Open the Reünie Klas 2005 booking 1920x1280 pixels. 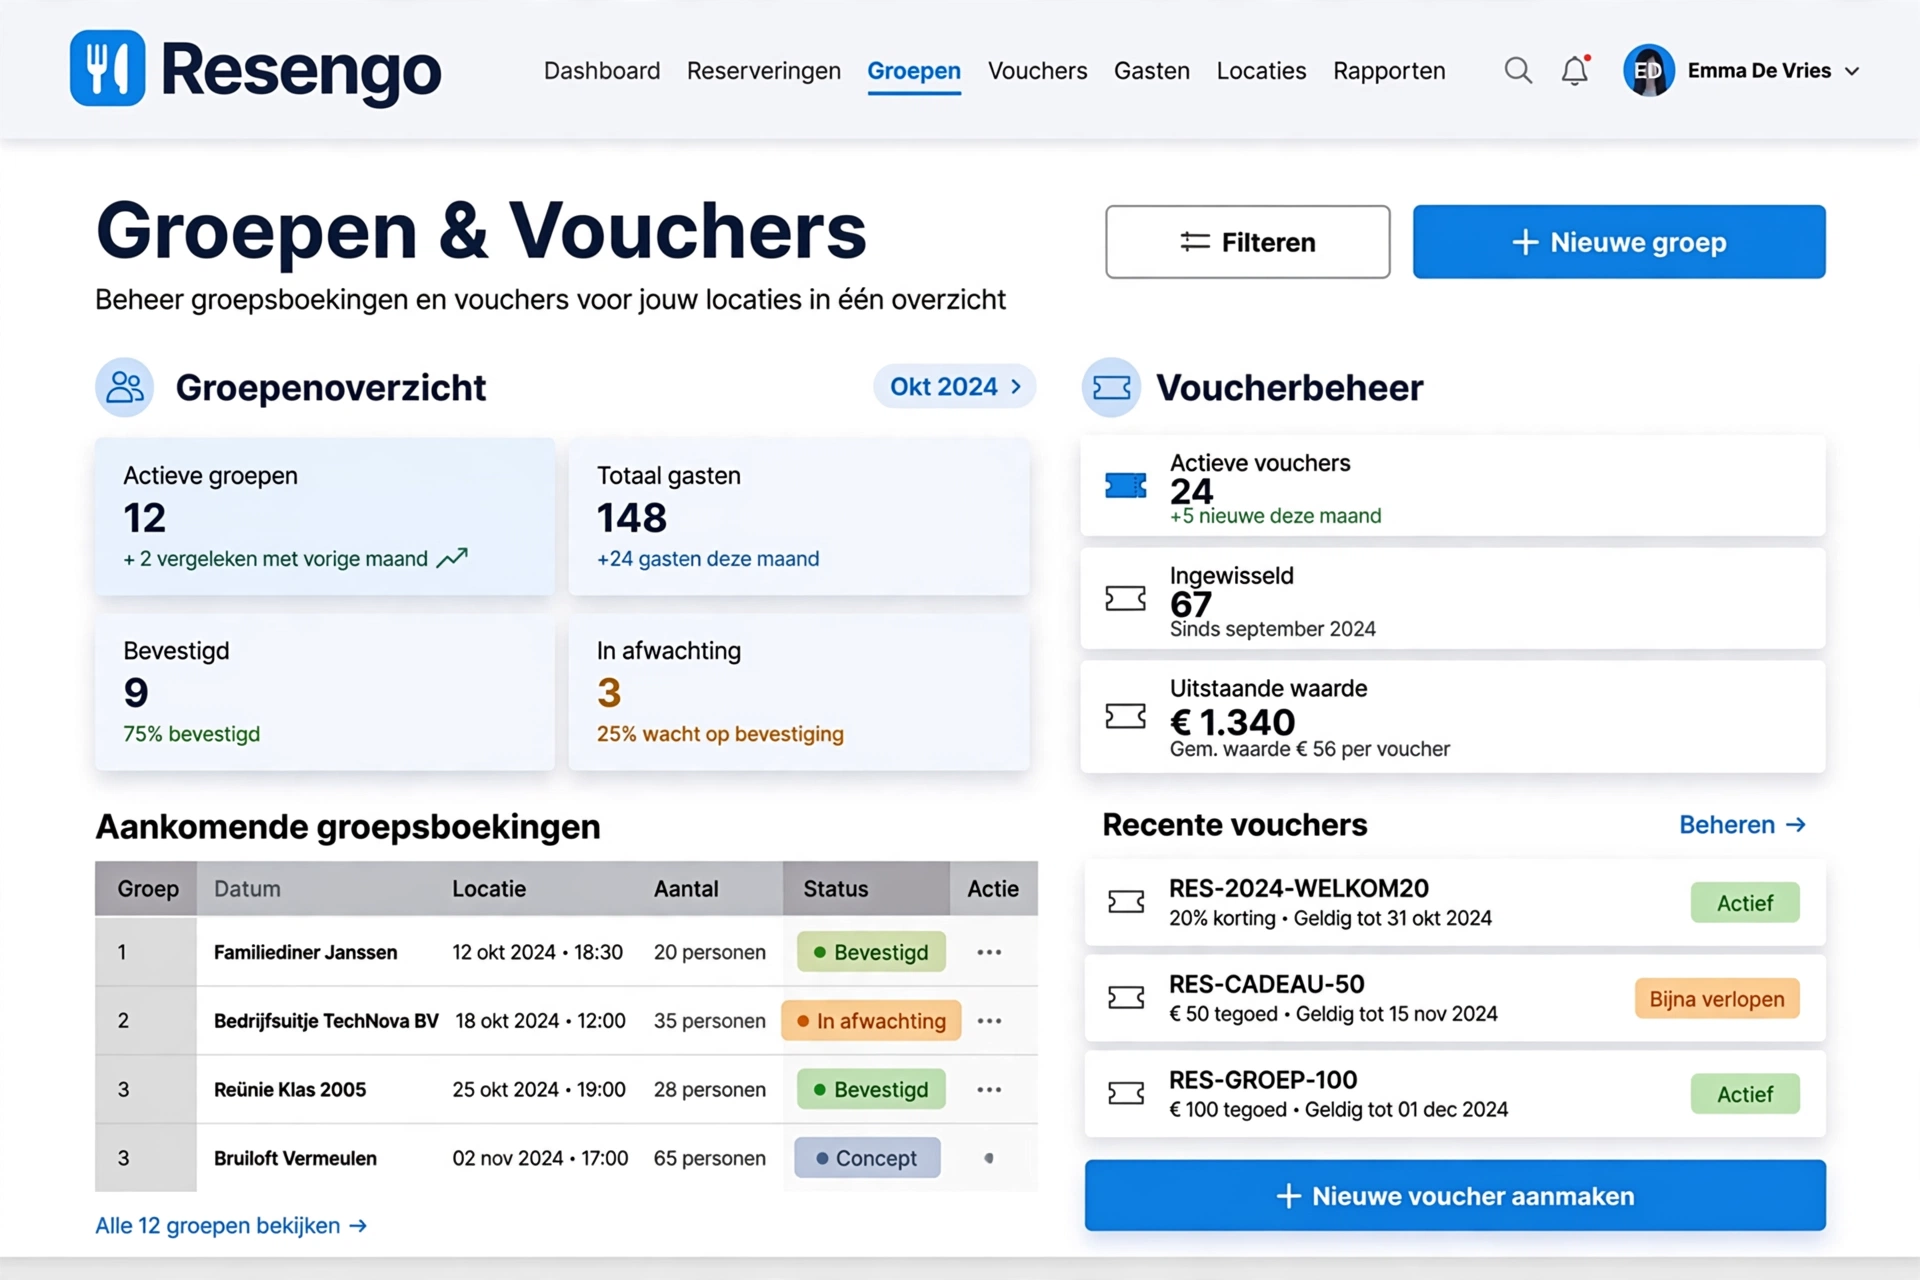point(290,1089)
